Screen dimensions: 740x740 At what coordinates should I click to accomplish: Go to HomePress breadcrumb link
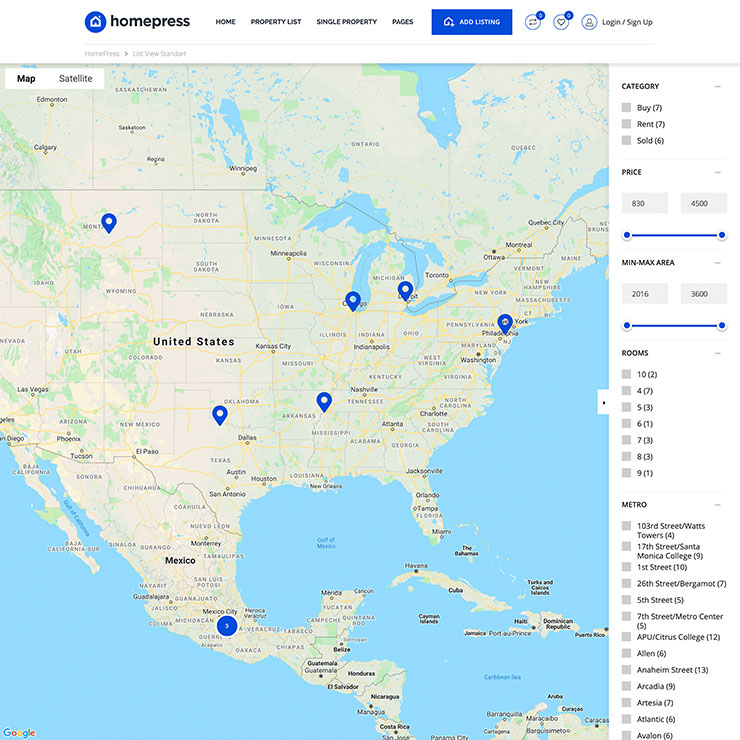coord(102,53)
